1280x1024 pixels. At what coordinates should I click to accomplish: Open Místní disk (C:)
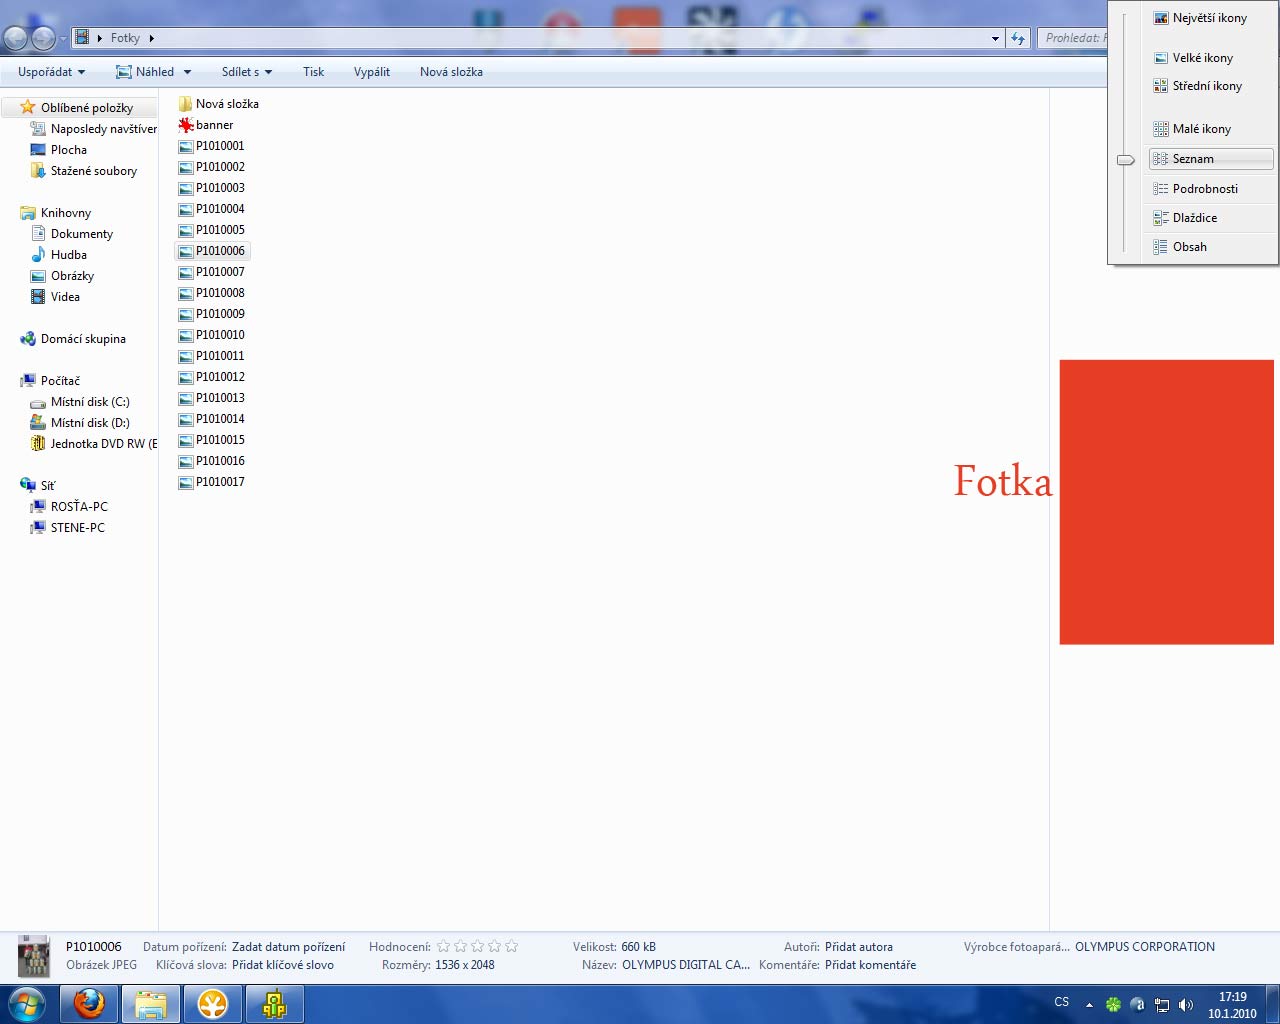80,402
